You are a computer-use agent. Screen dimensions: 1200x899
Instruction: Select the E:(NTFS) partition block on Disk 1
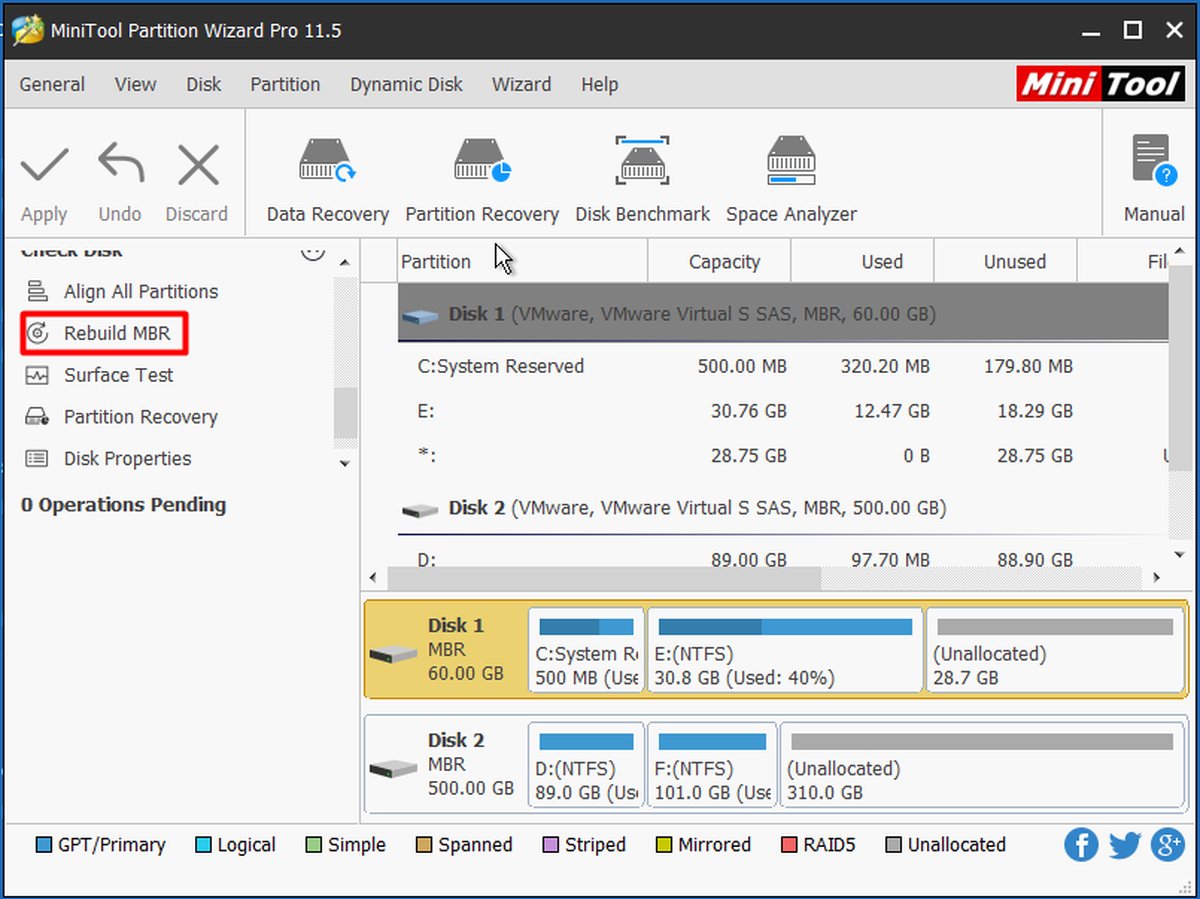785,650
